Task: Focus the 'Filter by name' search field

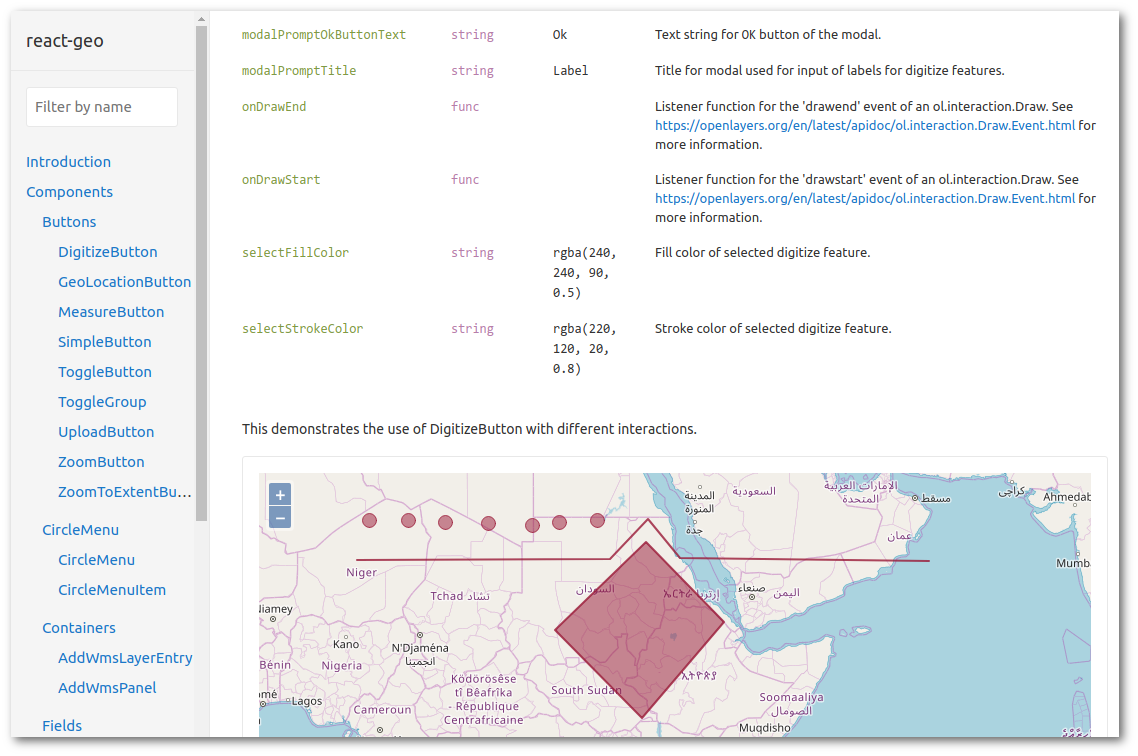Action: 102,107
